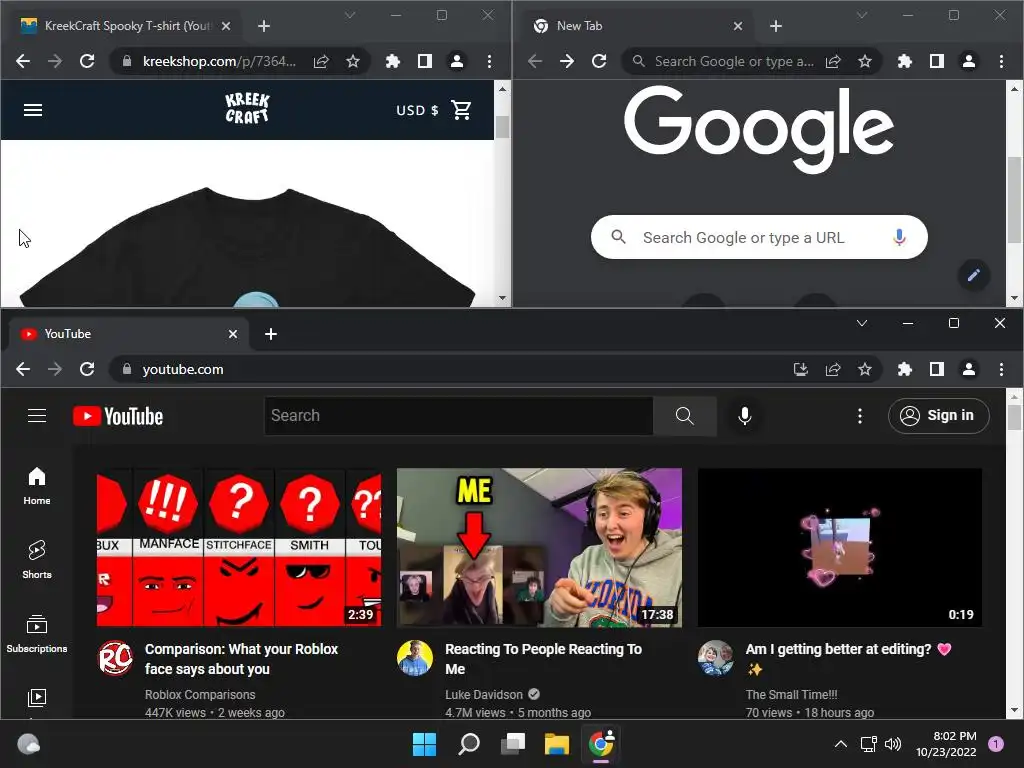Screen dimensions: 1024x768
Task: Open Extensions in the New Tab window
Action: pos(904,61)
